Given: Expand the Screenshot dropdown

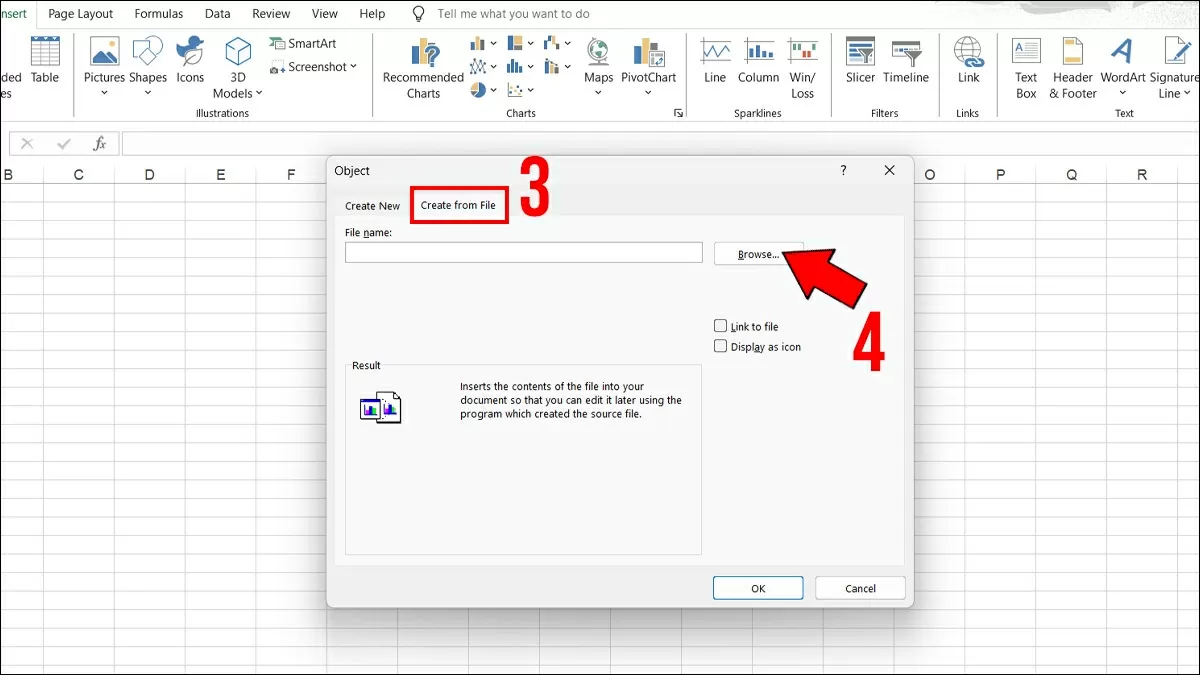Looking at the screenshot, I should point(353,67).
